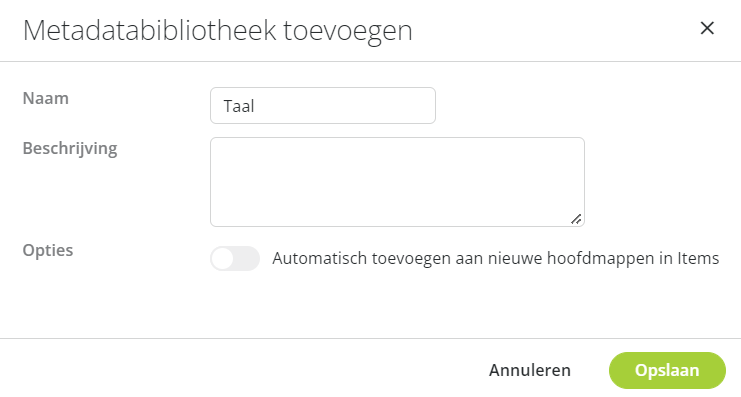Viewport: 741px width, 397px height.
Task: Click the green Opslaan button
Action: (667, 370)
